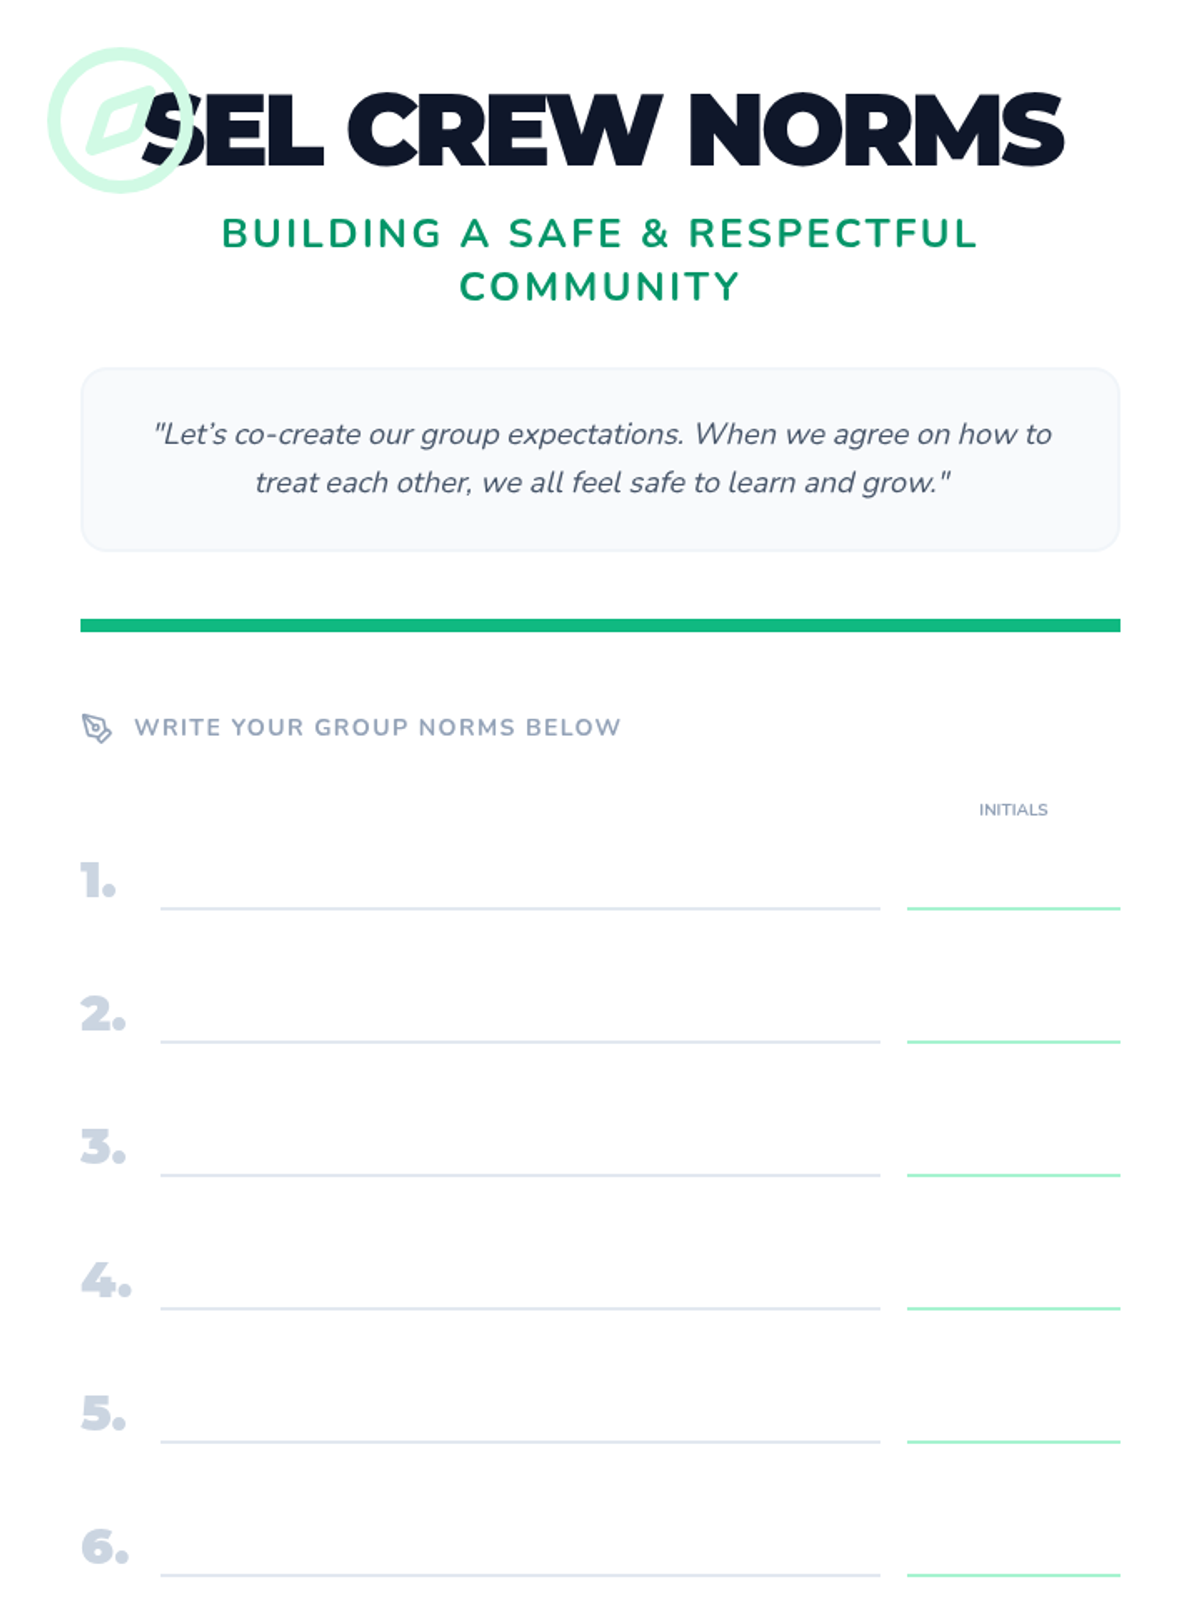This screenshot has width=1200, height=1600.
Task: Select the 'Write Your Group Norms Below' heading
Action: point(377,728)
